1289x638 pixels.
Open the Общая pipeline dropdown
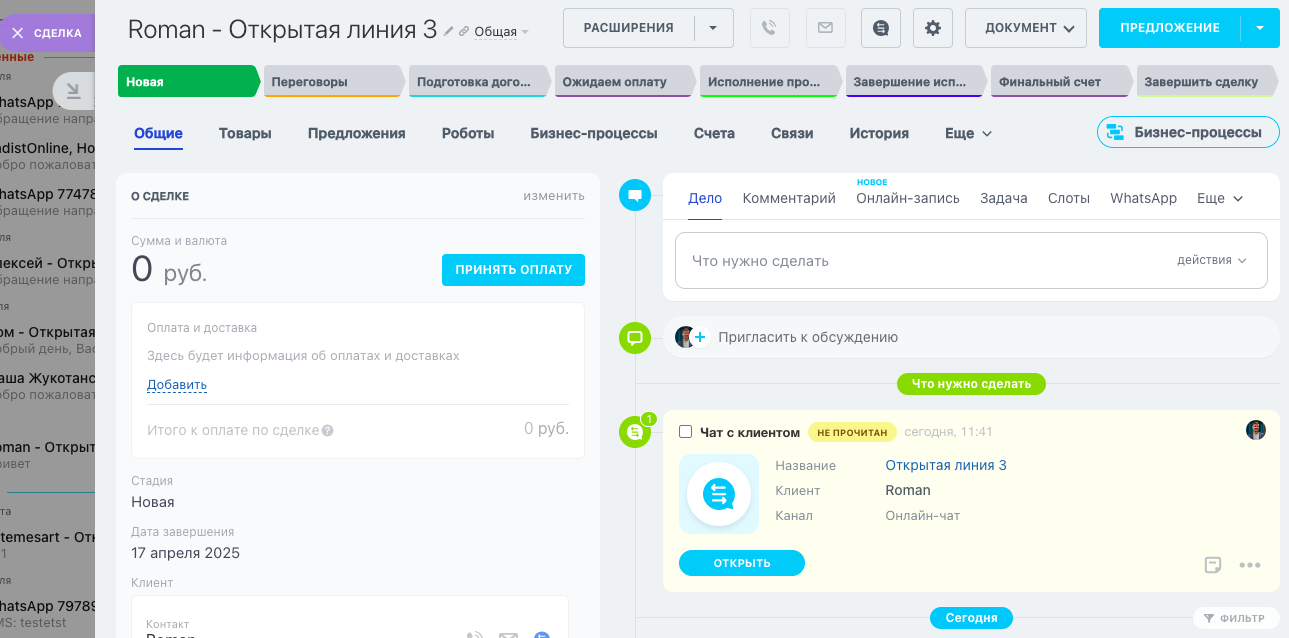[501, 32]
